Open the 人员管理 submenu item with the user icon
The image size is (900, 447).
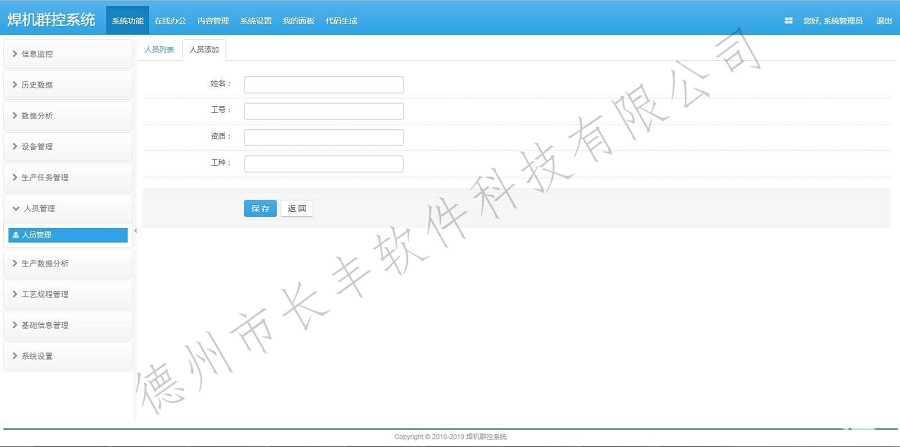point(67,235)
